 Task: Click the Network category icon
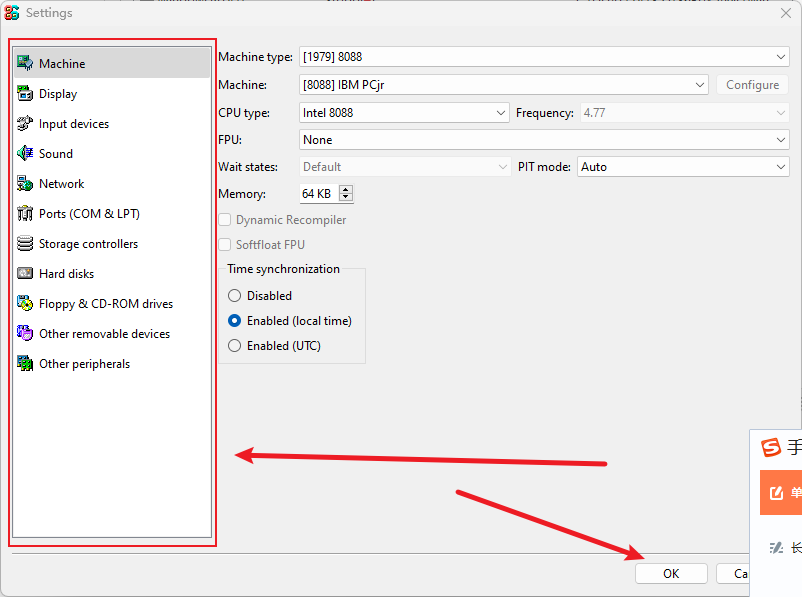pos(25,184)
